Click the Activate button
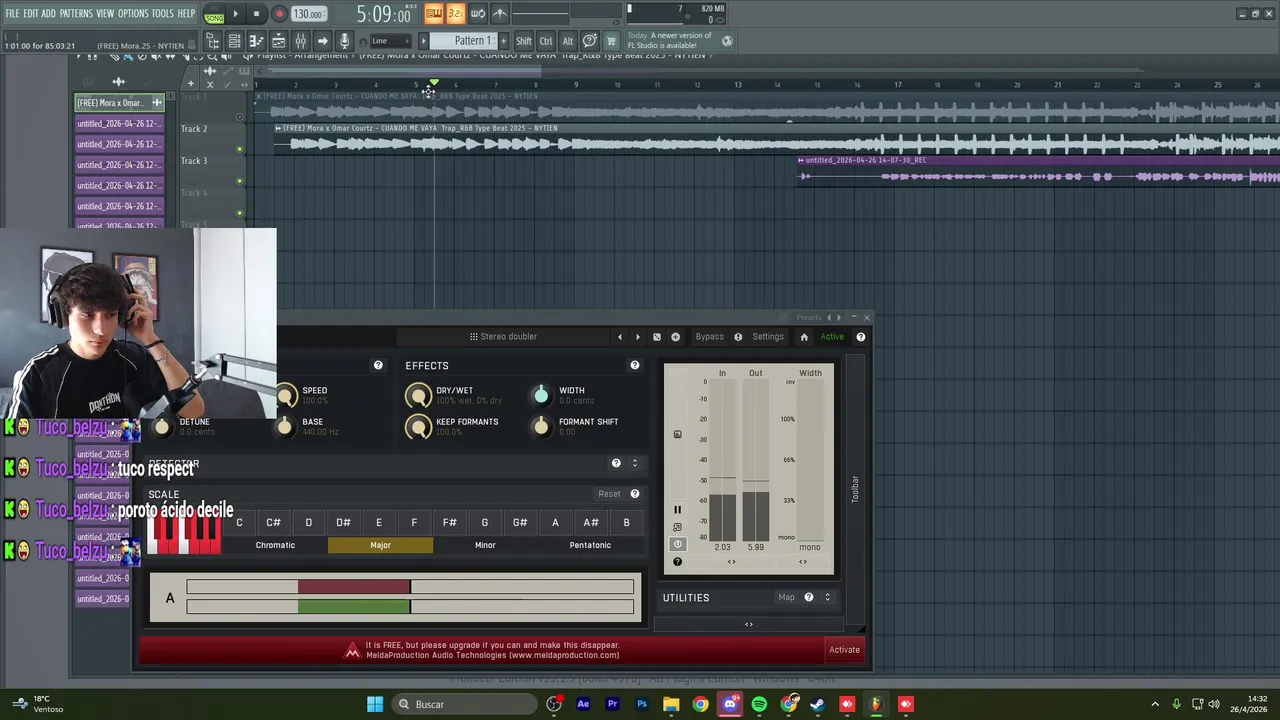1280x720 pixels. click(844, 650)
